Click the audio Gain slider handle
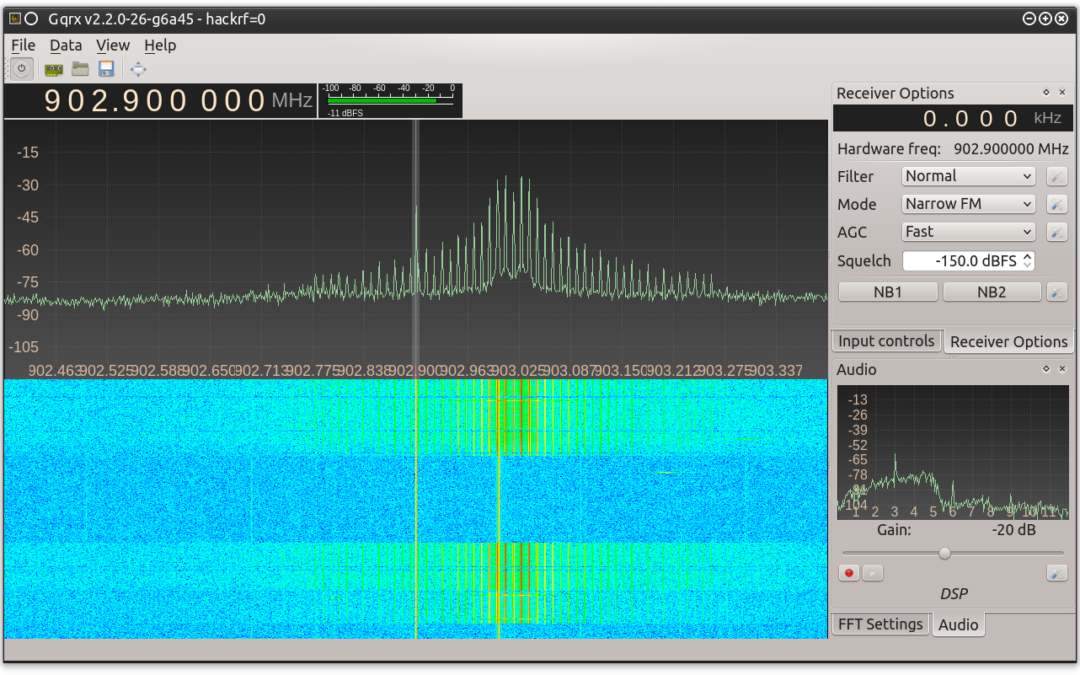Screen dimensions: 1080x675 point(944,552)
